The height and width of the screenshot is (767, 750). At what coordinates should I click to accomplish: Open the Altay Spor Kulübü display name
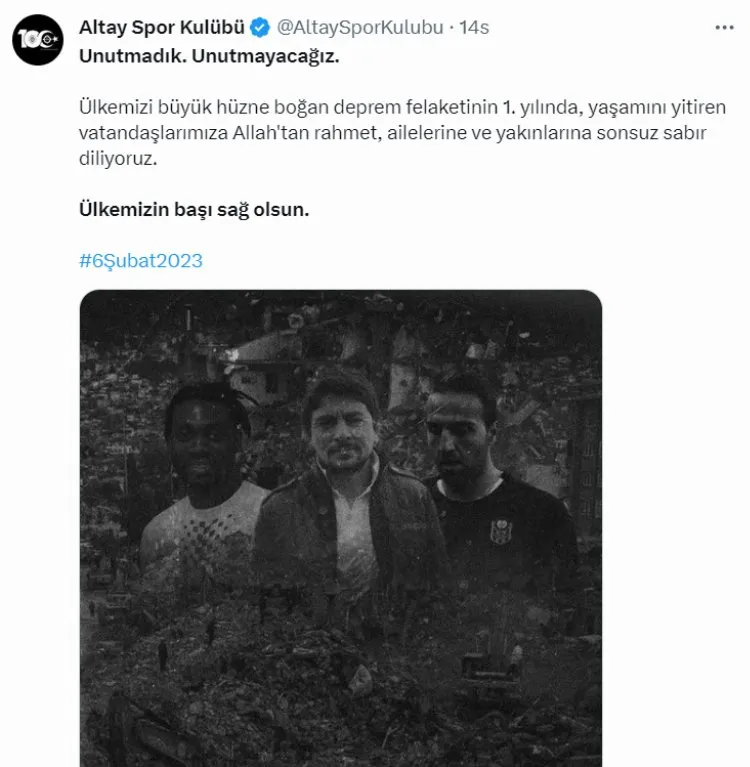click(162, 28)
